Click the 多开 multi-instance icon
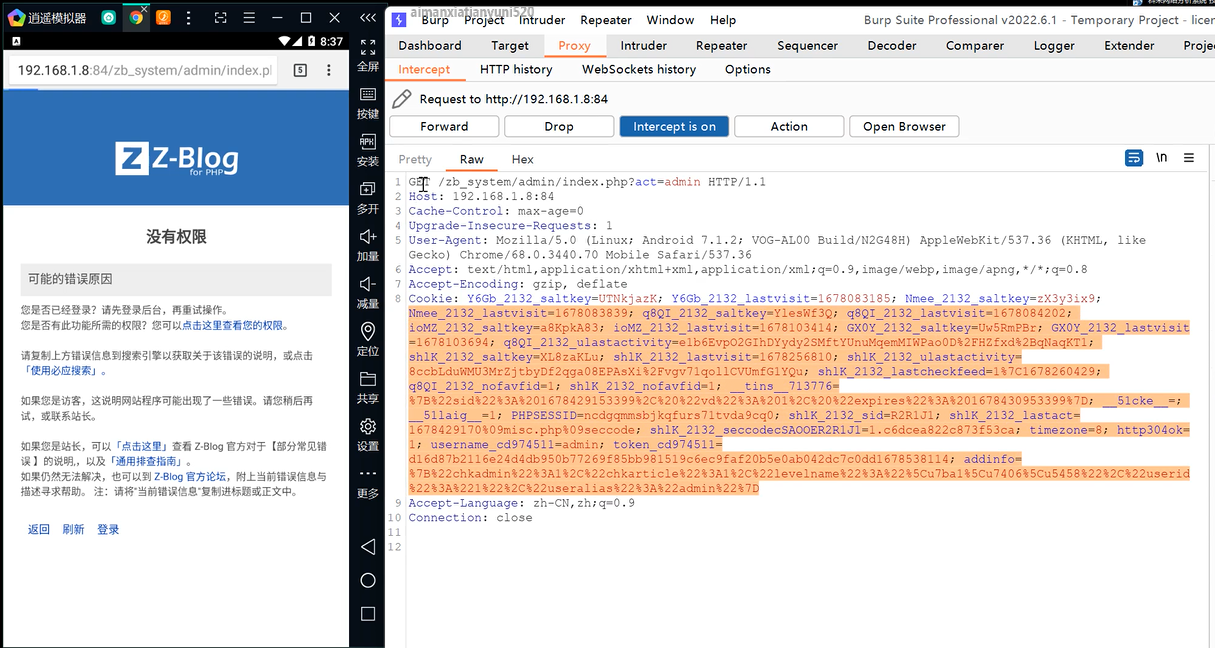 pyautogui.click(x=368, y=197)
